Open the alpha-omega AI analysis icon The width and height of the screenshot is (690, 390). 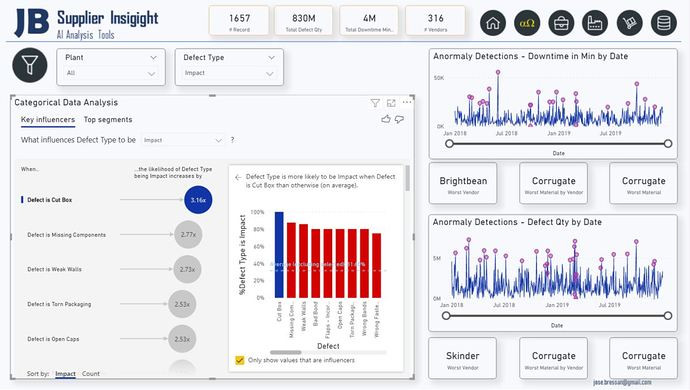pos(527,23)
